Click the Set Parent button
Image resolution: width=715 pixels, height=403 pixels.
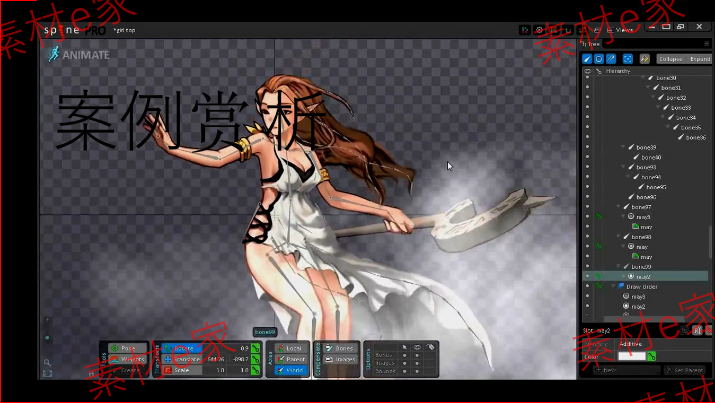point(684,370)
